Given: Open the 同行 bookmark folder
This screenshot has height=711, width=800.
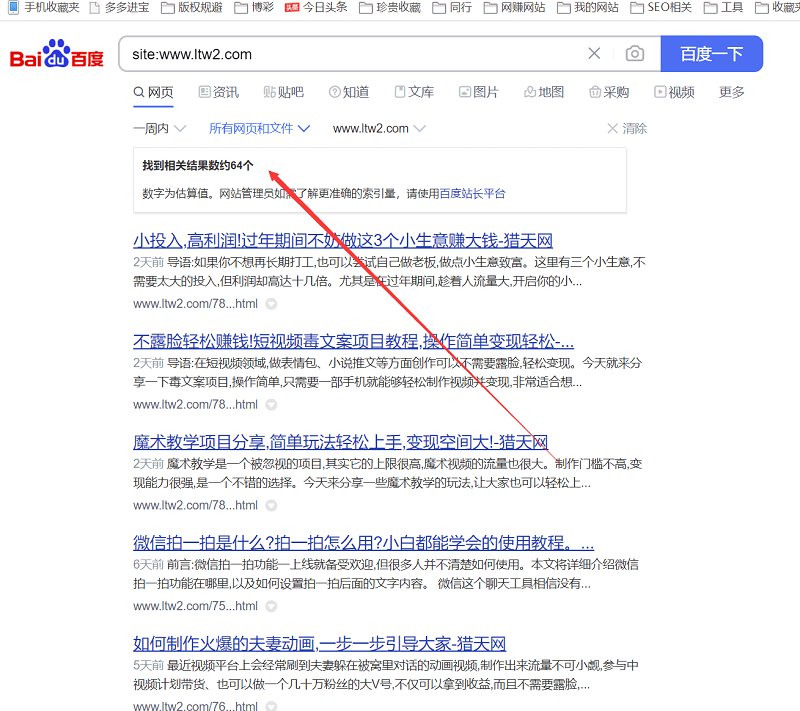Looking at the screenshot, I should 452,8.
